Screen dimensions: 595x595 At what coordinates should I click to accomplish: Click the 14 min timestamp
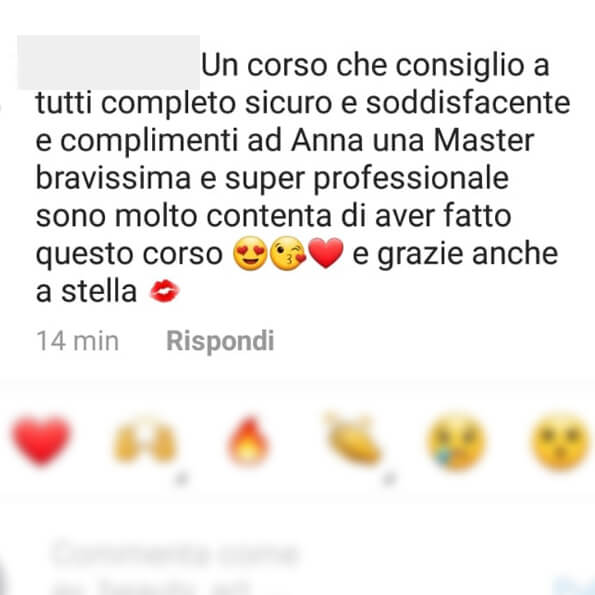[77, 340]
